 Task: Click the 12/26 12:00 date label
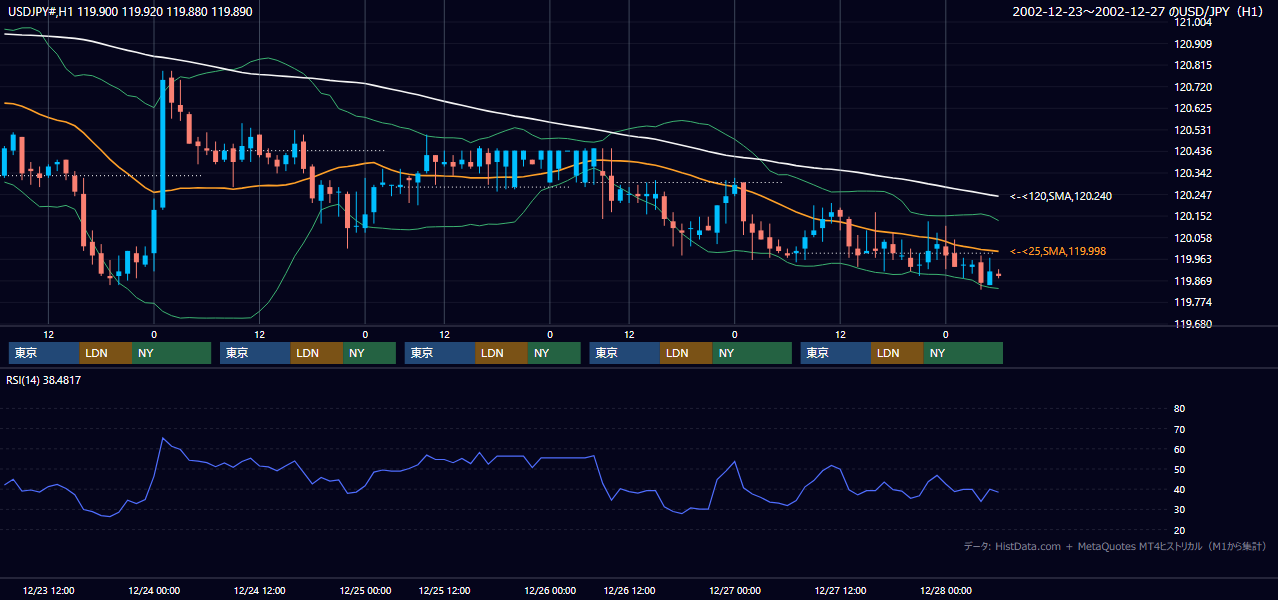[630, 590]
